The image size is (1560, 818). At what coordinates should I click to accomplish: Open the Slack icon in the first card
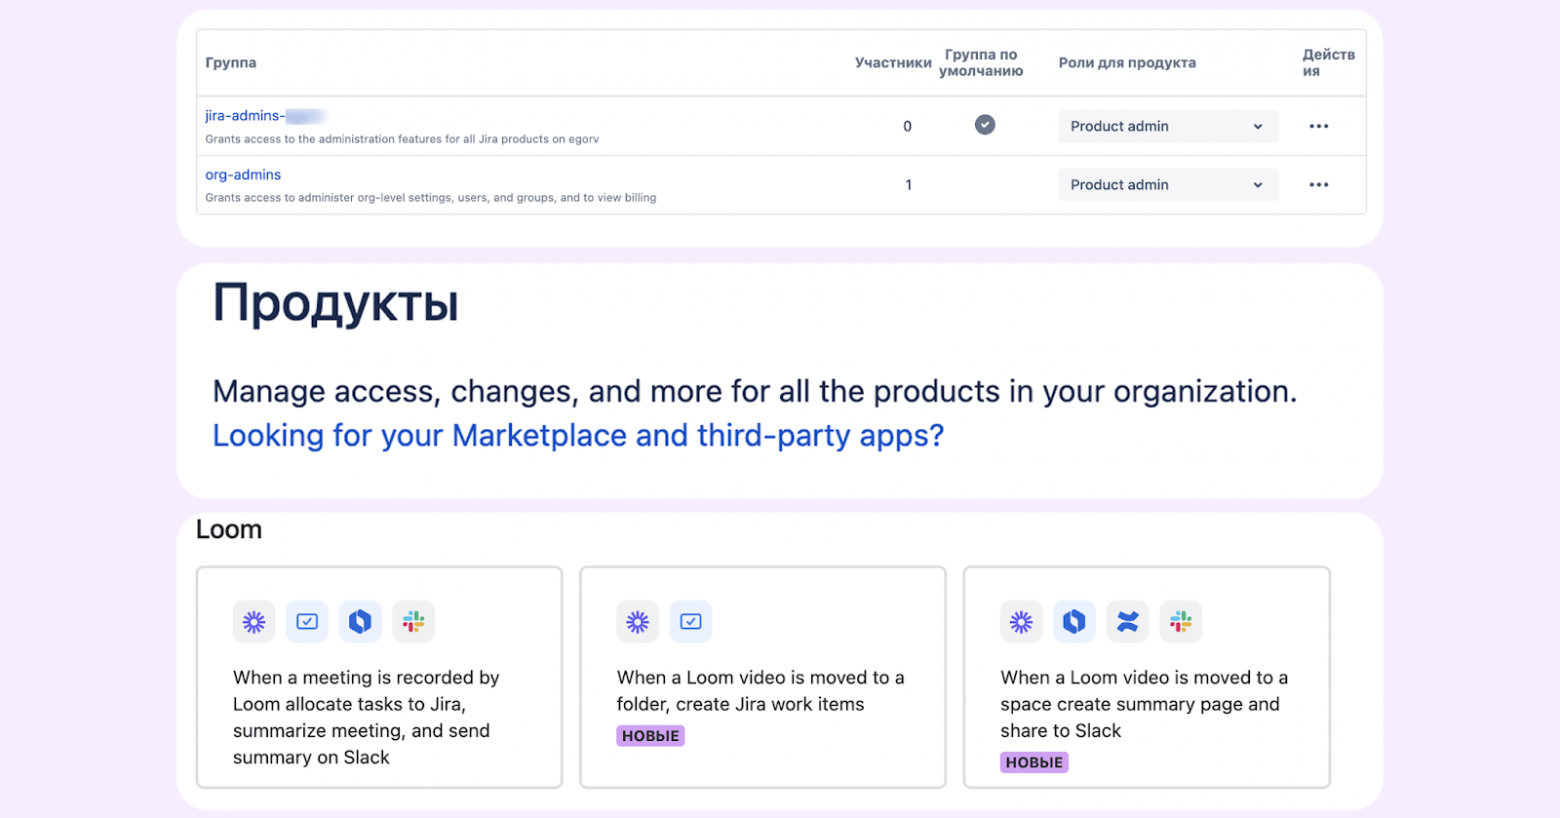click(x=413, y=621)
